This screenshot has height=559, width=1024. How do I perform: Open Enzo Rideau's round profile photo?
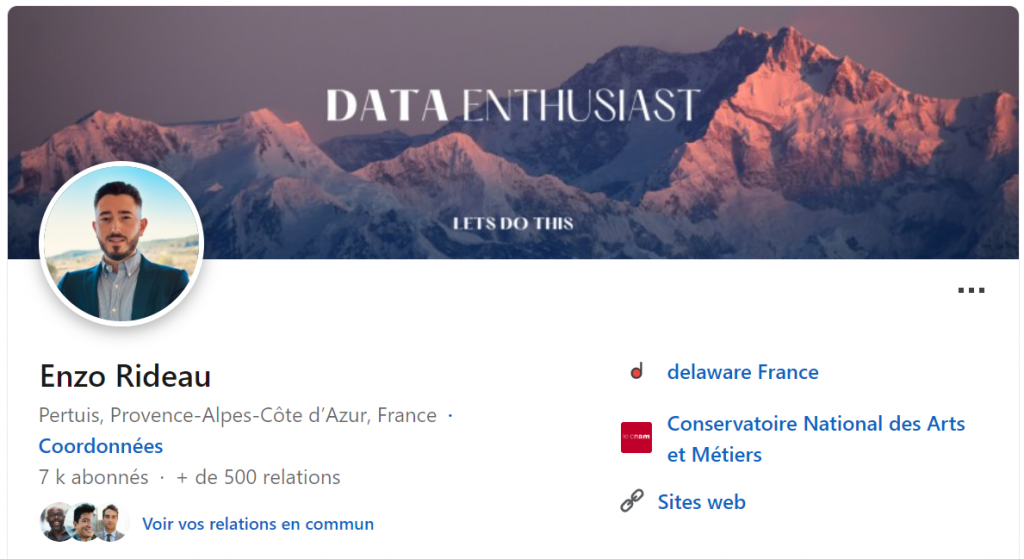pyautogui.click(x=121, y=244)
